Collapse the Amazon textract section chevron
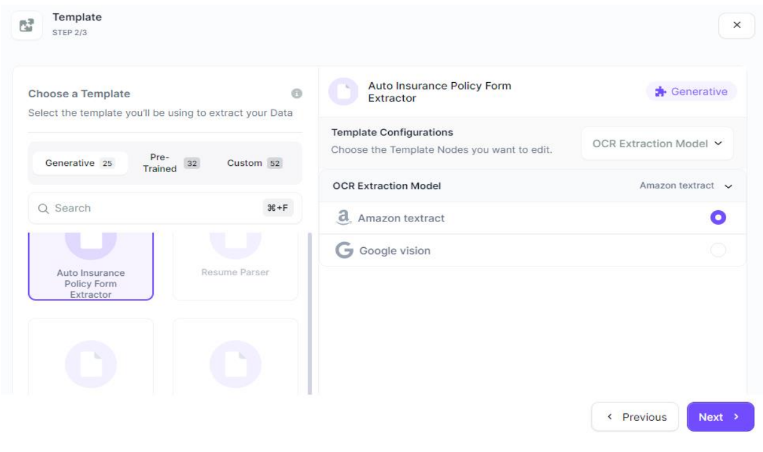 tap(728, 186)
